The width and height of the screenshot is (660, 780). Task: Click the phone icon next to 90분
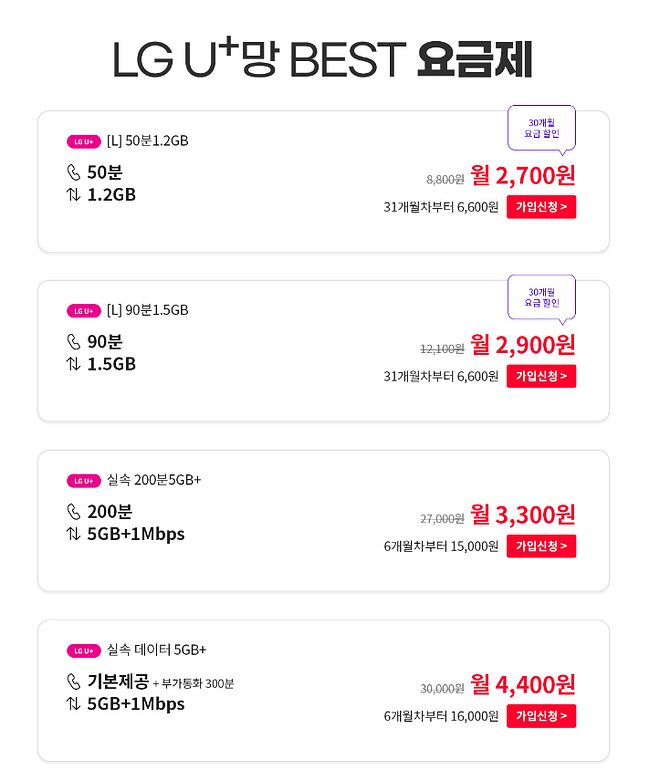73,342
